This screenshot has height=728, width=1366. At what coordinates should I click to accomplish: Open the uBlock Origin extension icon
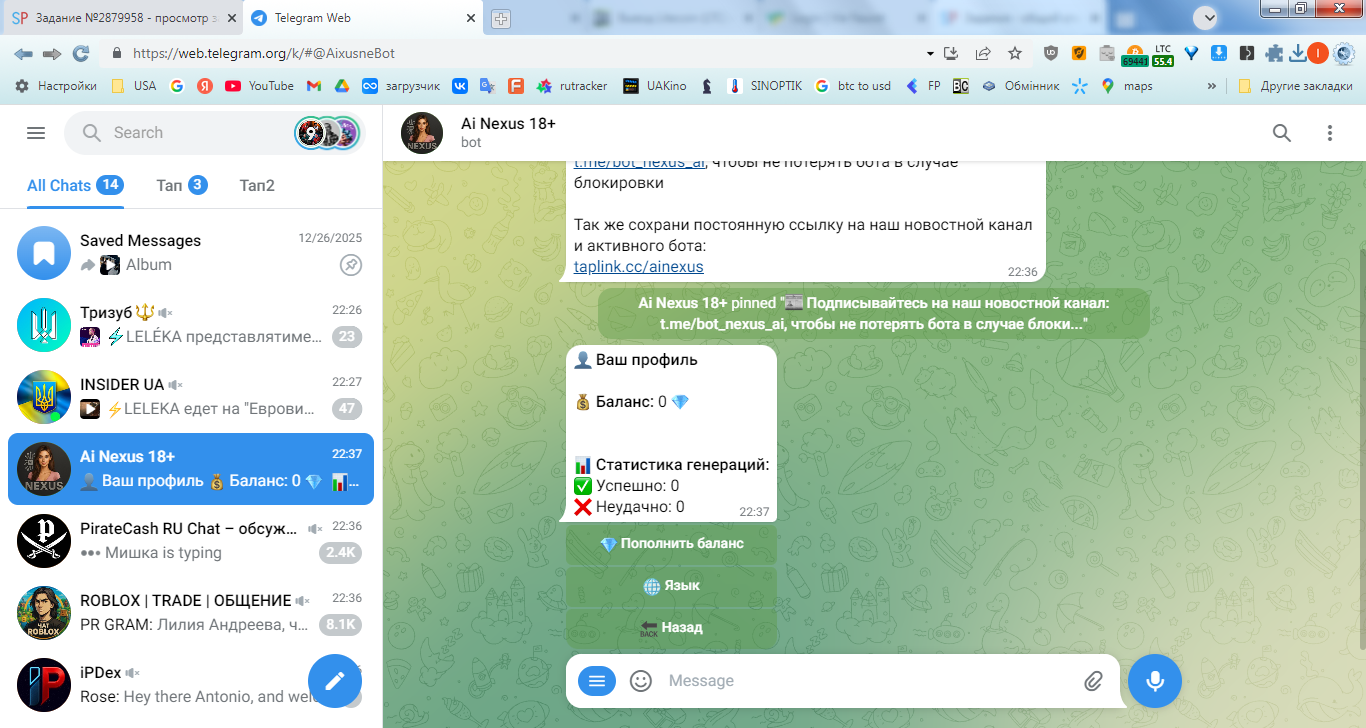pyautogui.click(x=1051, y=53)
